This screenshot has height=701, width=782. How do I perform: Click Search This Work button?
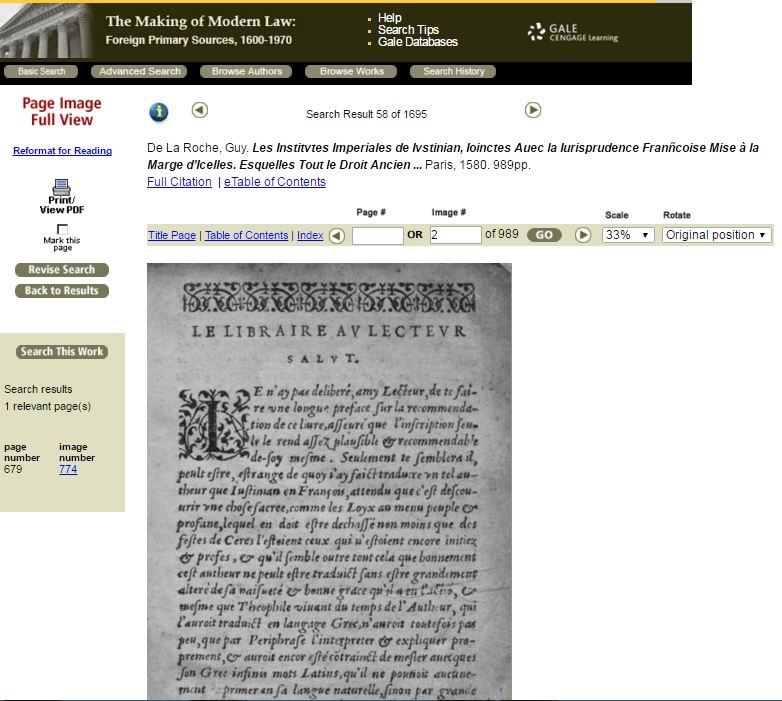pos(62,351)
